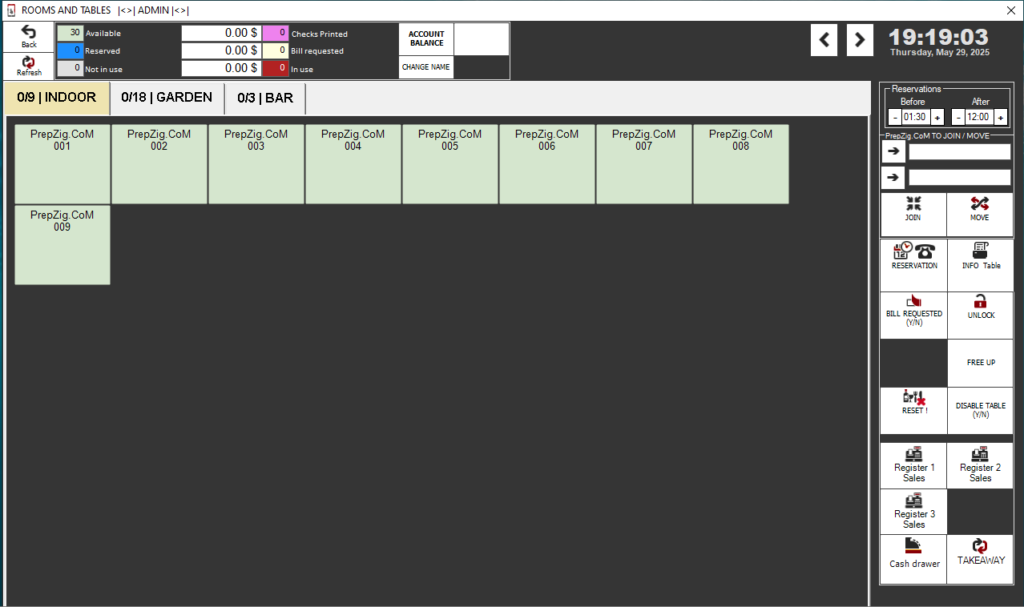Select table PrepZig.CoM 006
This screenshot has height=607, width=1024.
[x=547, y=164]
